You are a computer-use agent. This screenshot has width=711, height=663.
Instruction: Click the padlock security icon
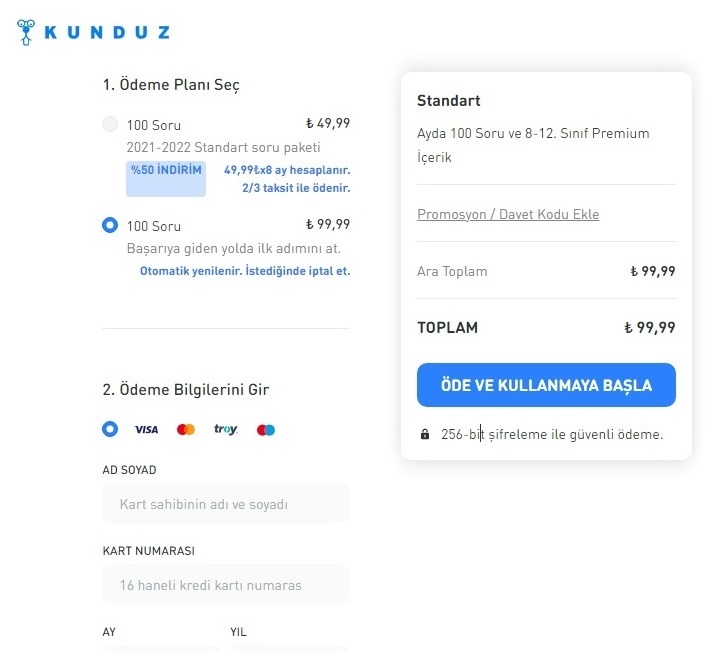(425, 435)
